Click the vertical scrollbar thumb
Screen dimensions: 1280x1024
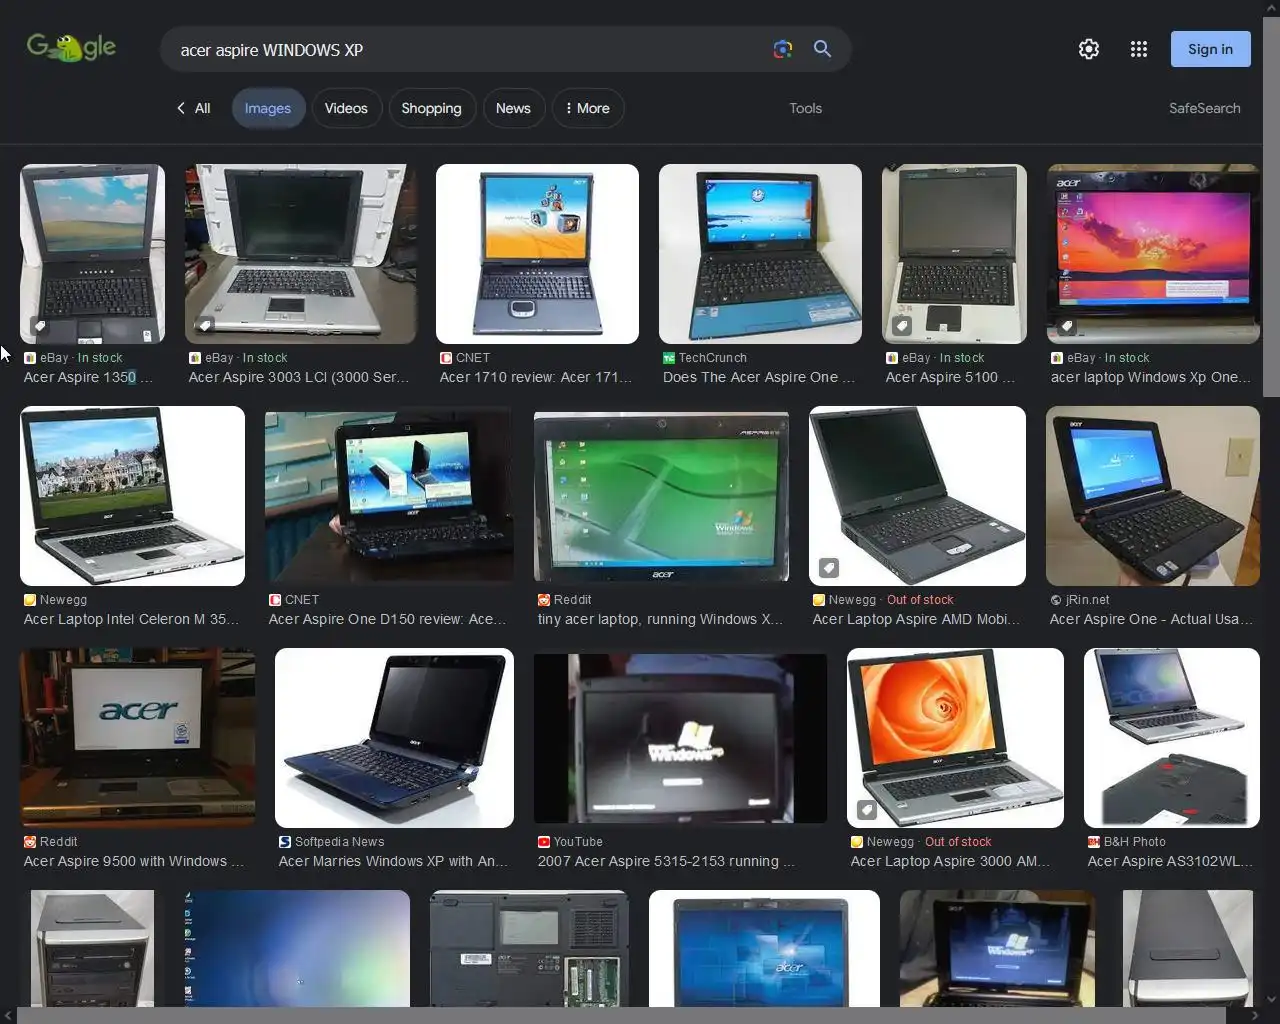point(1271,208)
